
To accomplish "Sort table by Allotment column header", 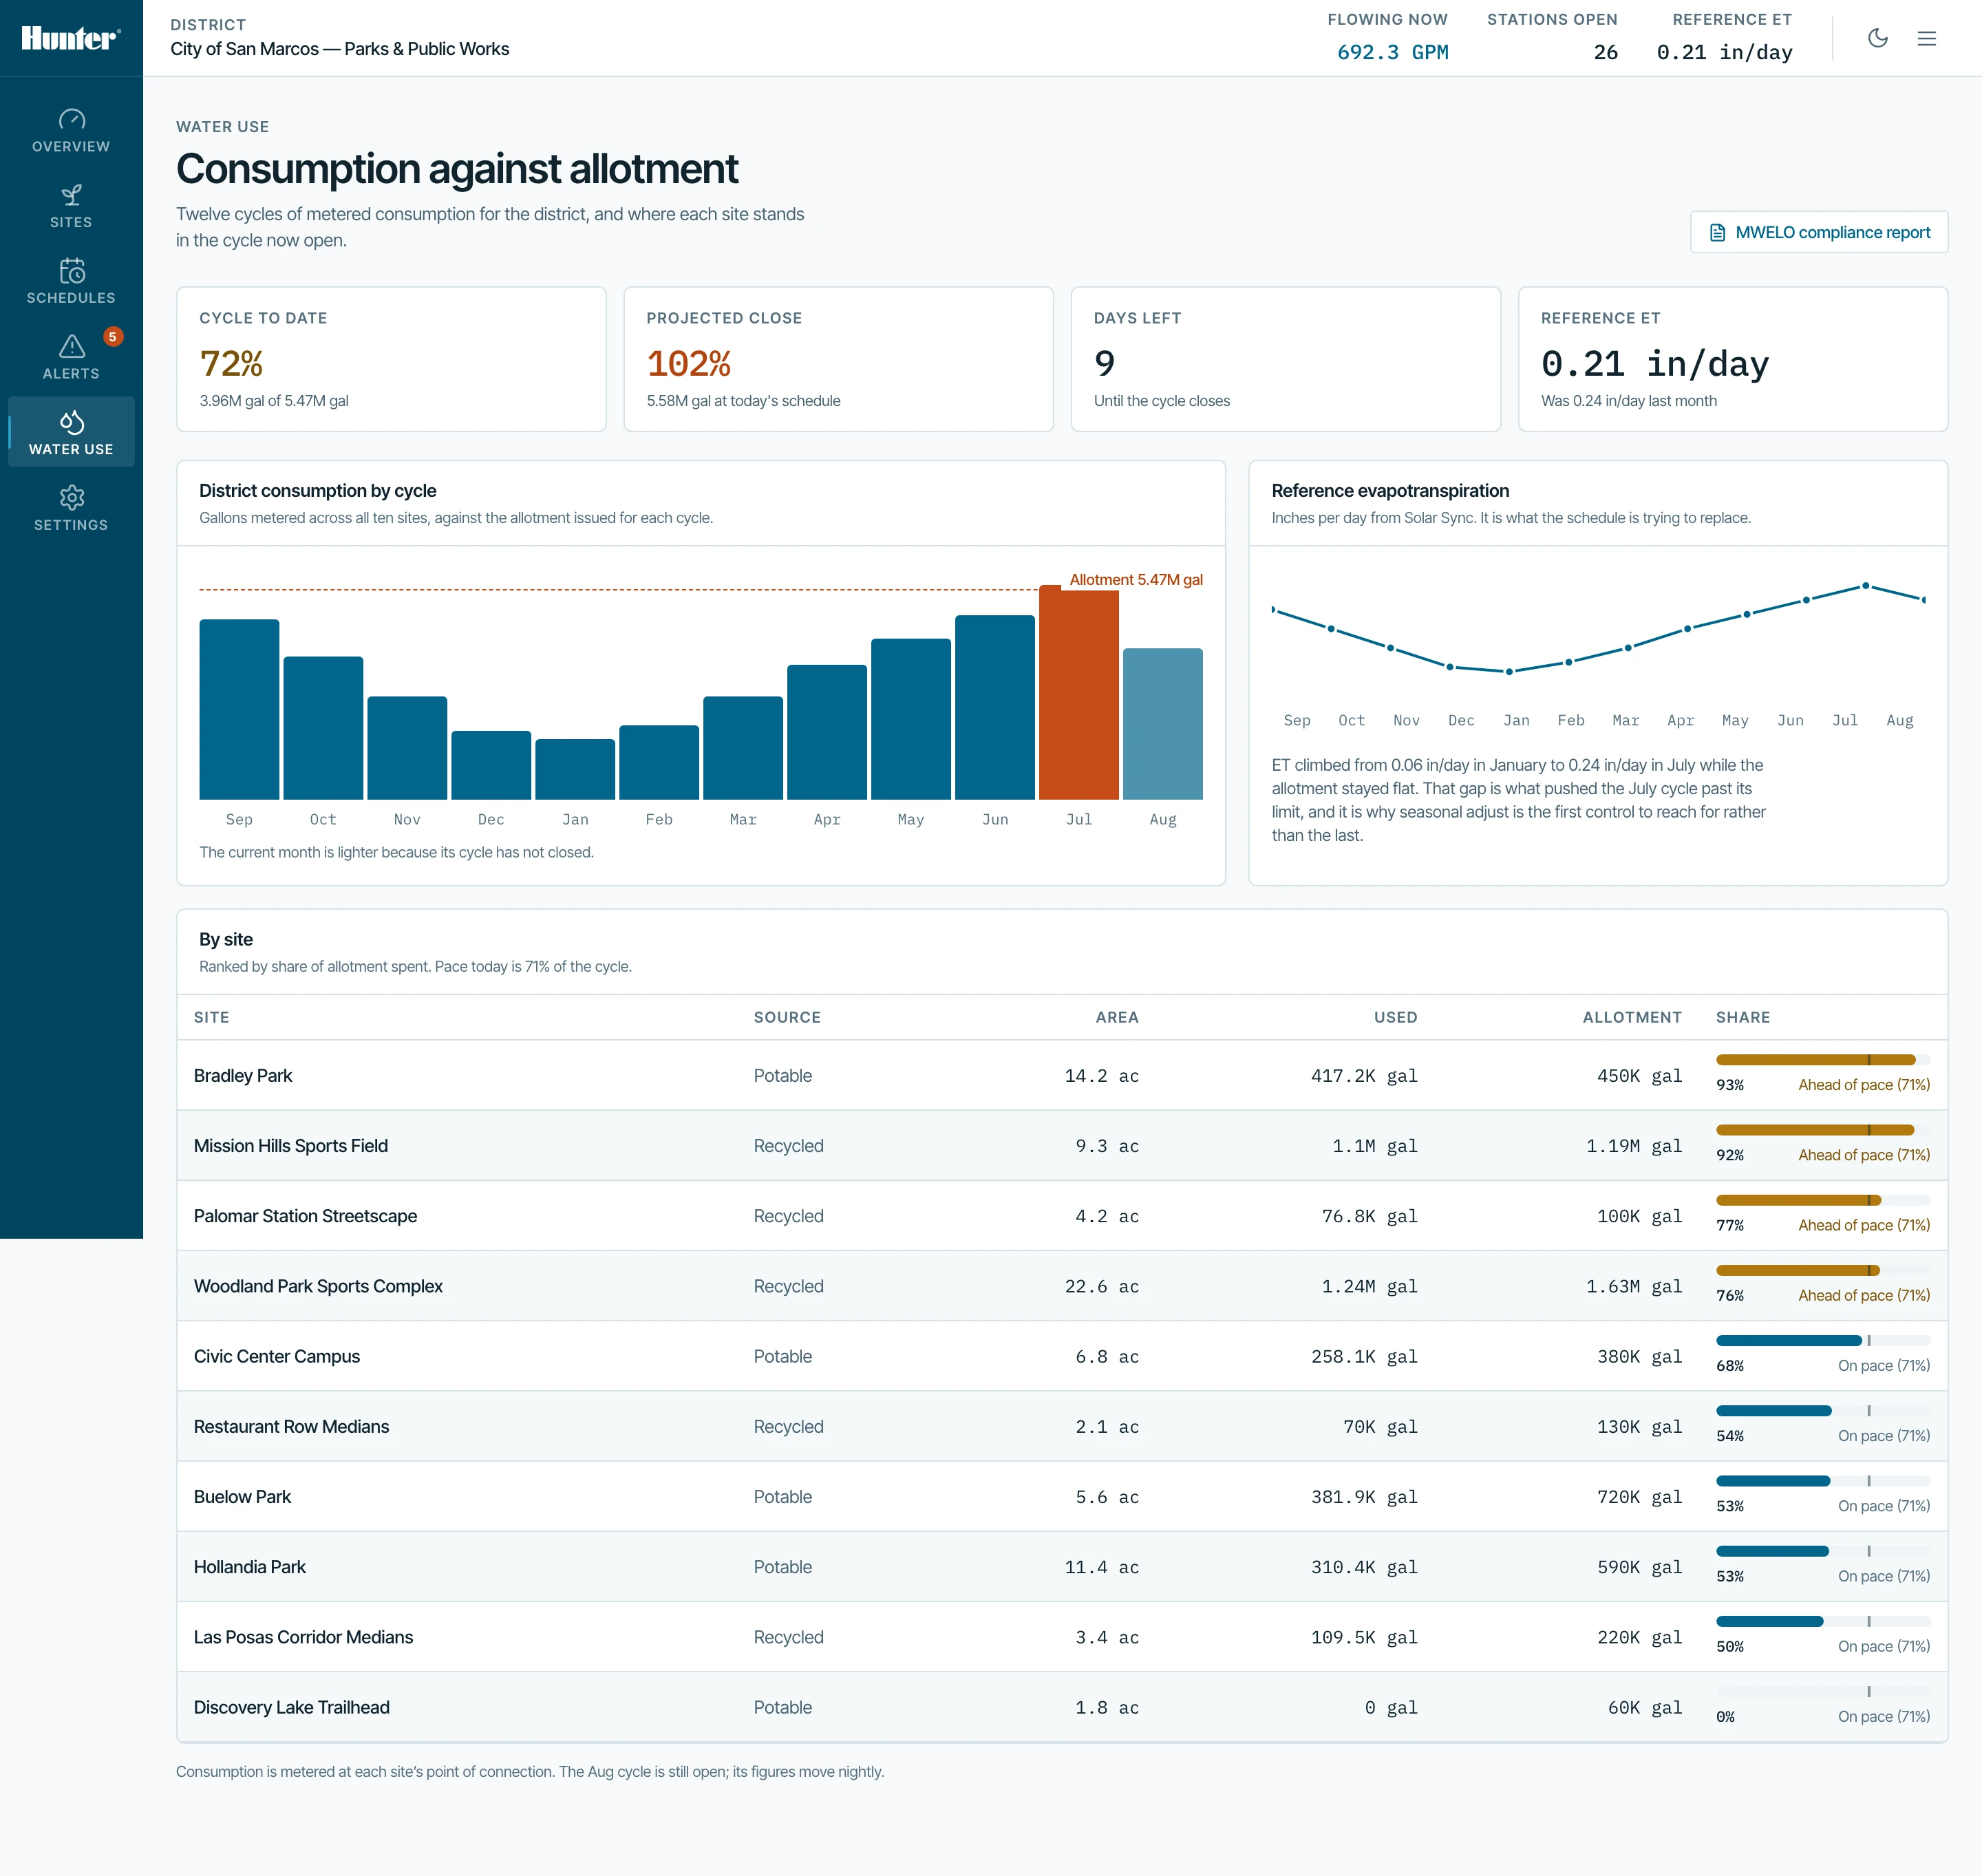I will tap(1632, 1017).
